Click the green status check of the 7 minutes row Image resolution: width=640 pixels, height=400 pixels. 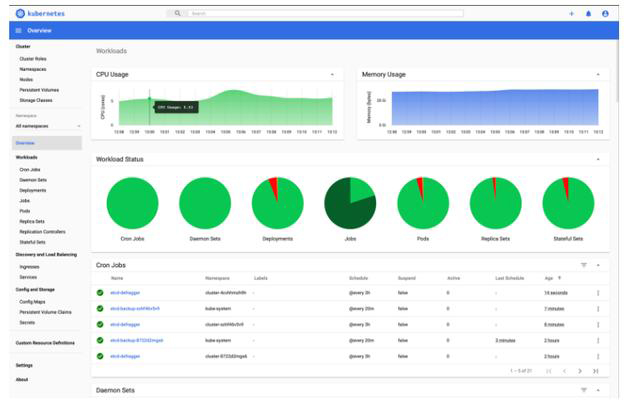coord(100,309)
